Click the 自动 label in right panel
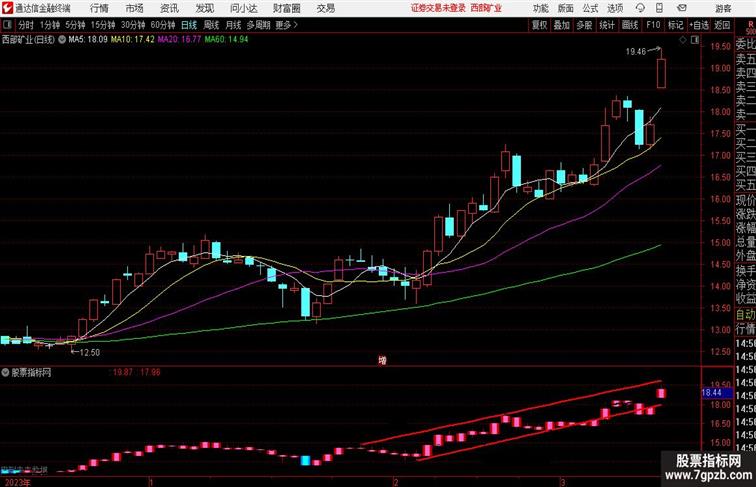The height and width of the screenshot is (487, 756). [745, 315]
